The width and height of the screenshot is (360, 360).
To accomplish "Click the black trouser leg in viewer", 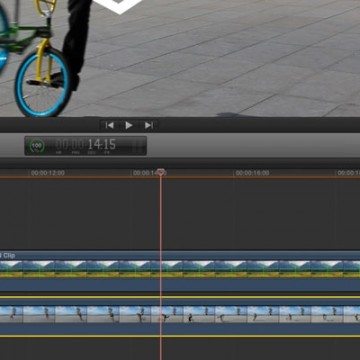I will pos(74,40).
